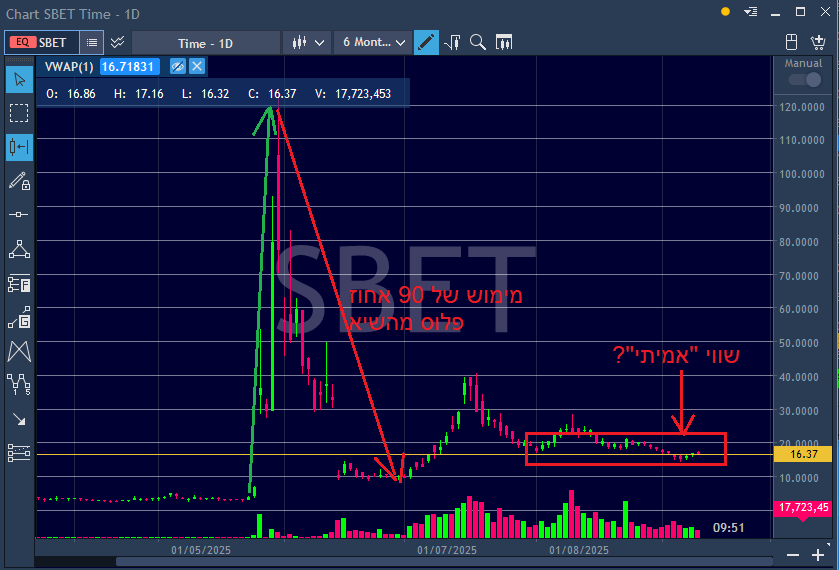Maximize the chart window
839x570 pixels.
(800, 11)
